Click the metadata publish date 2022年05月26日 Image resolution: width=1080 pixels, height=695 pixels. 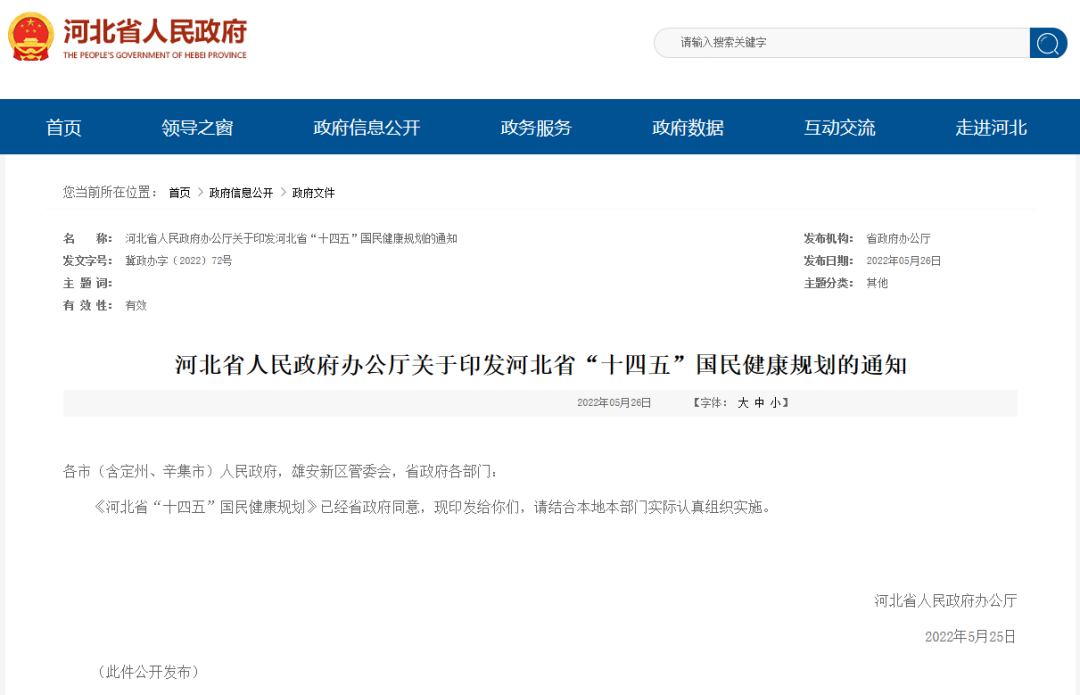[x=903, y=261]
